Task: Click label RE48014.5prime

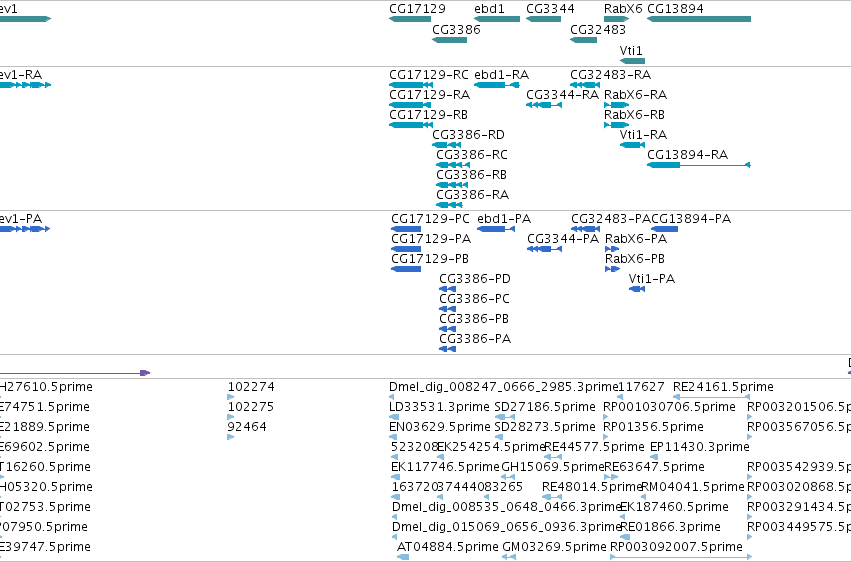Action: pos(592,487)
